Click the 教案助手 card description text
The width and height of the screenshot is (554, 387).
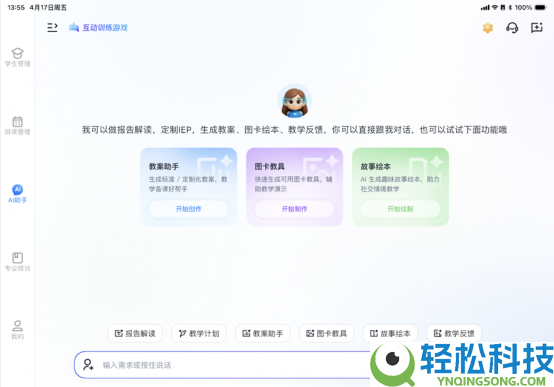(188, 184)
